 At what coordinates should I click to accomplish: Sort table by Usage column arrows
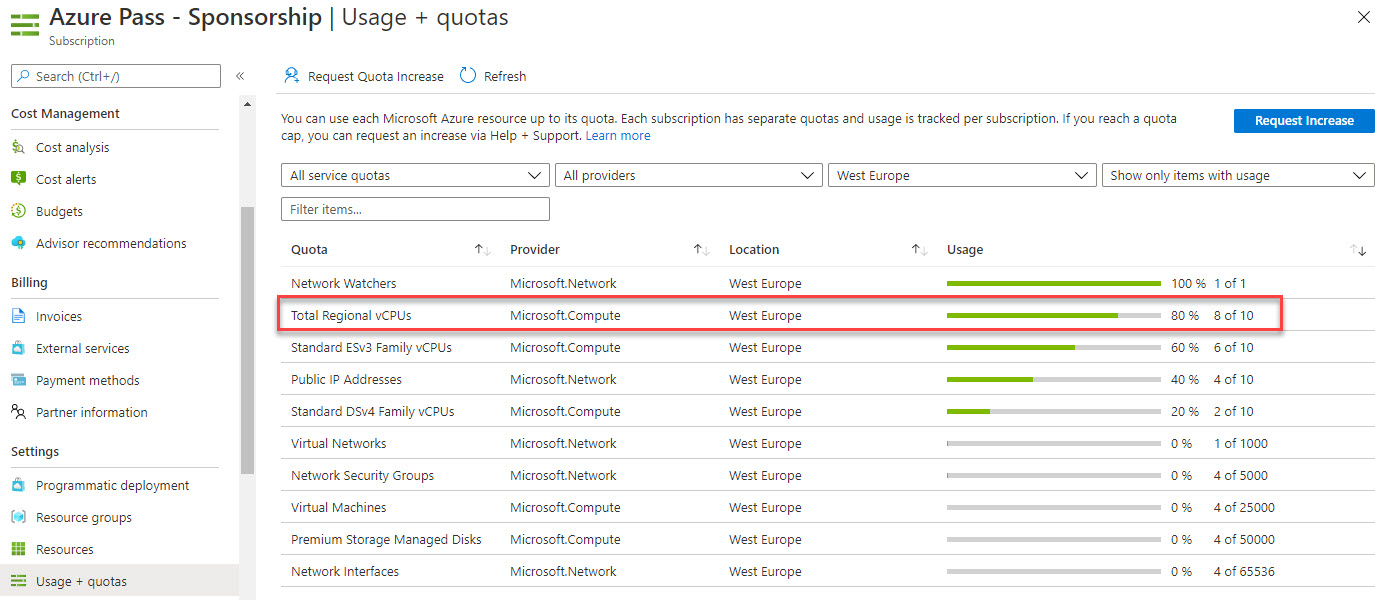(1358, 250)
